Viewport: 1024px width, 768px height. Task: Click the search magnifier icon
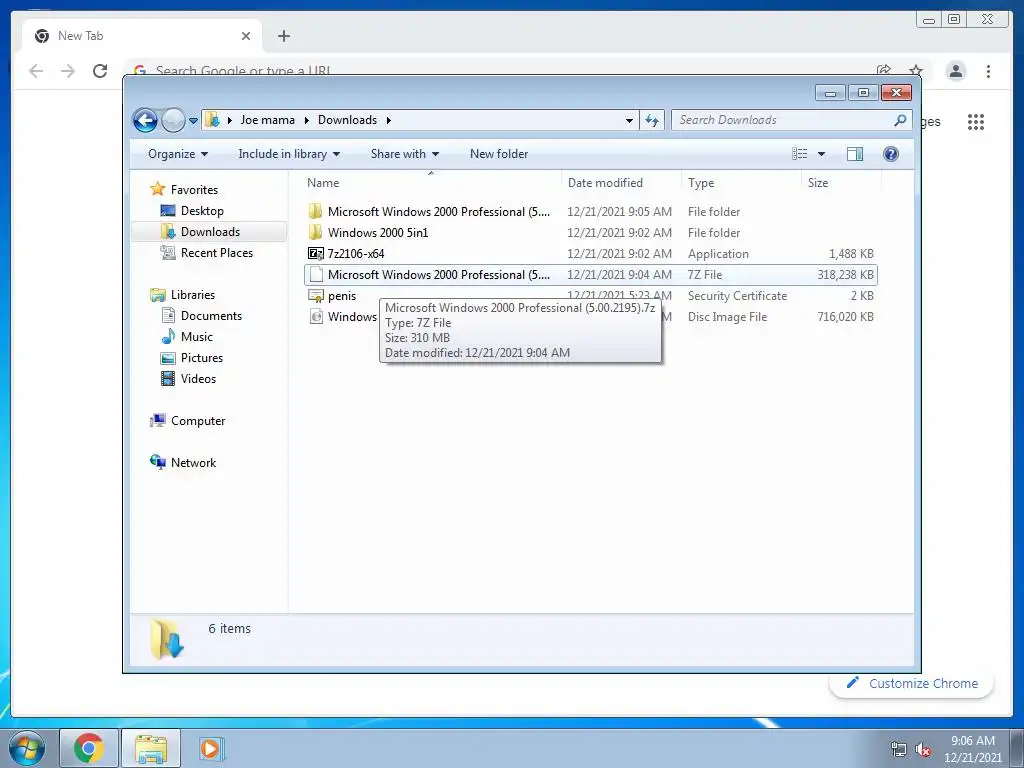point(900,120)
